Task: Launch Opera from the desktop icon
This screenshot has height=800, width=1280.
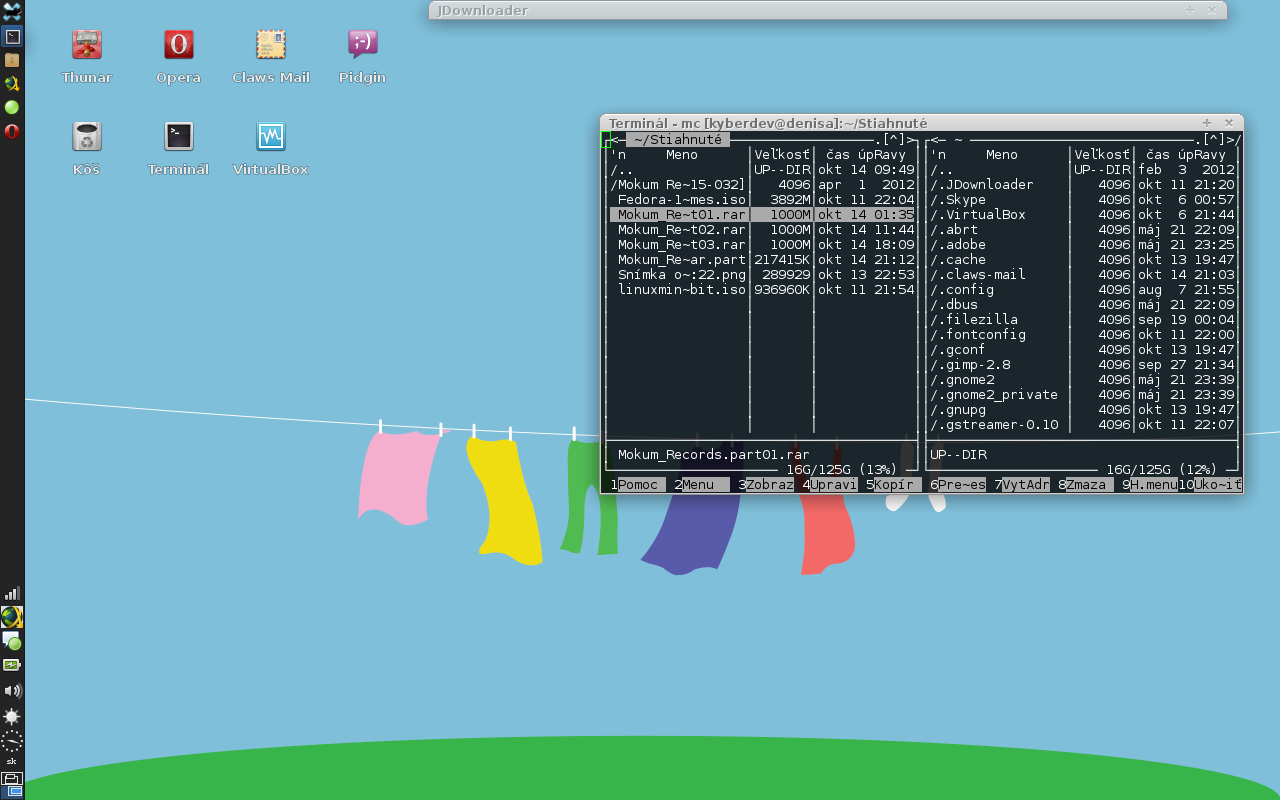Action: tap(178, 45)
